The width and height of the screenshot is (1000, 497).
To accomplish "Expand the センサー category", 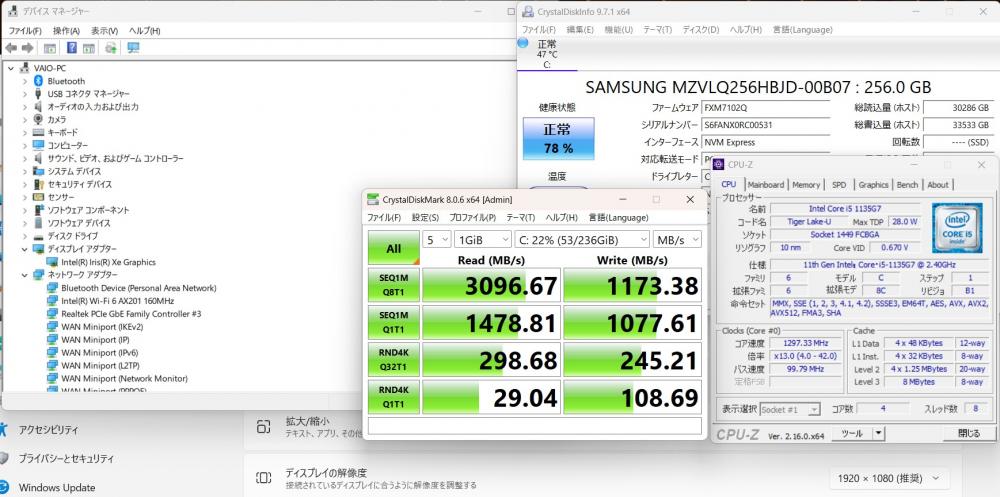I will point(24,197).
